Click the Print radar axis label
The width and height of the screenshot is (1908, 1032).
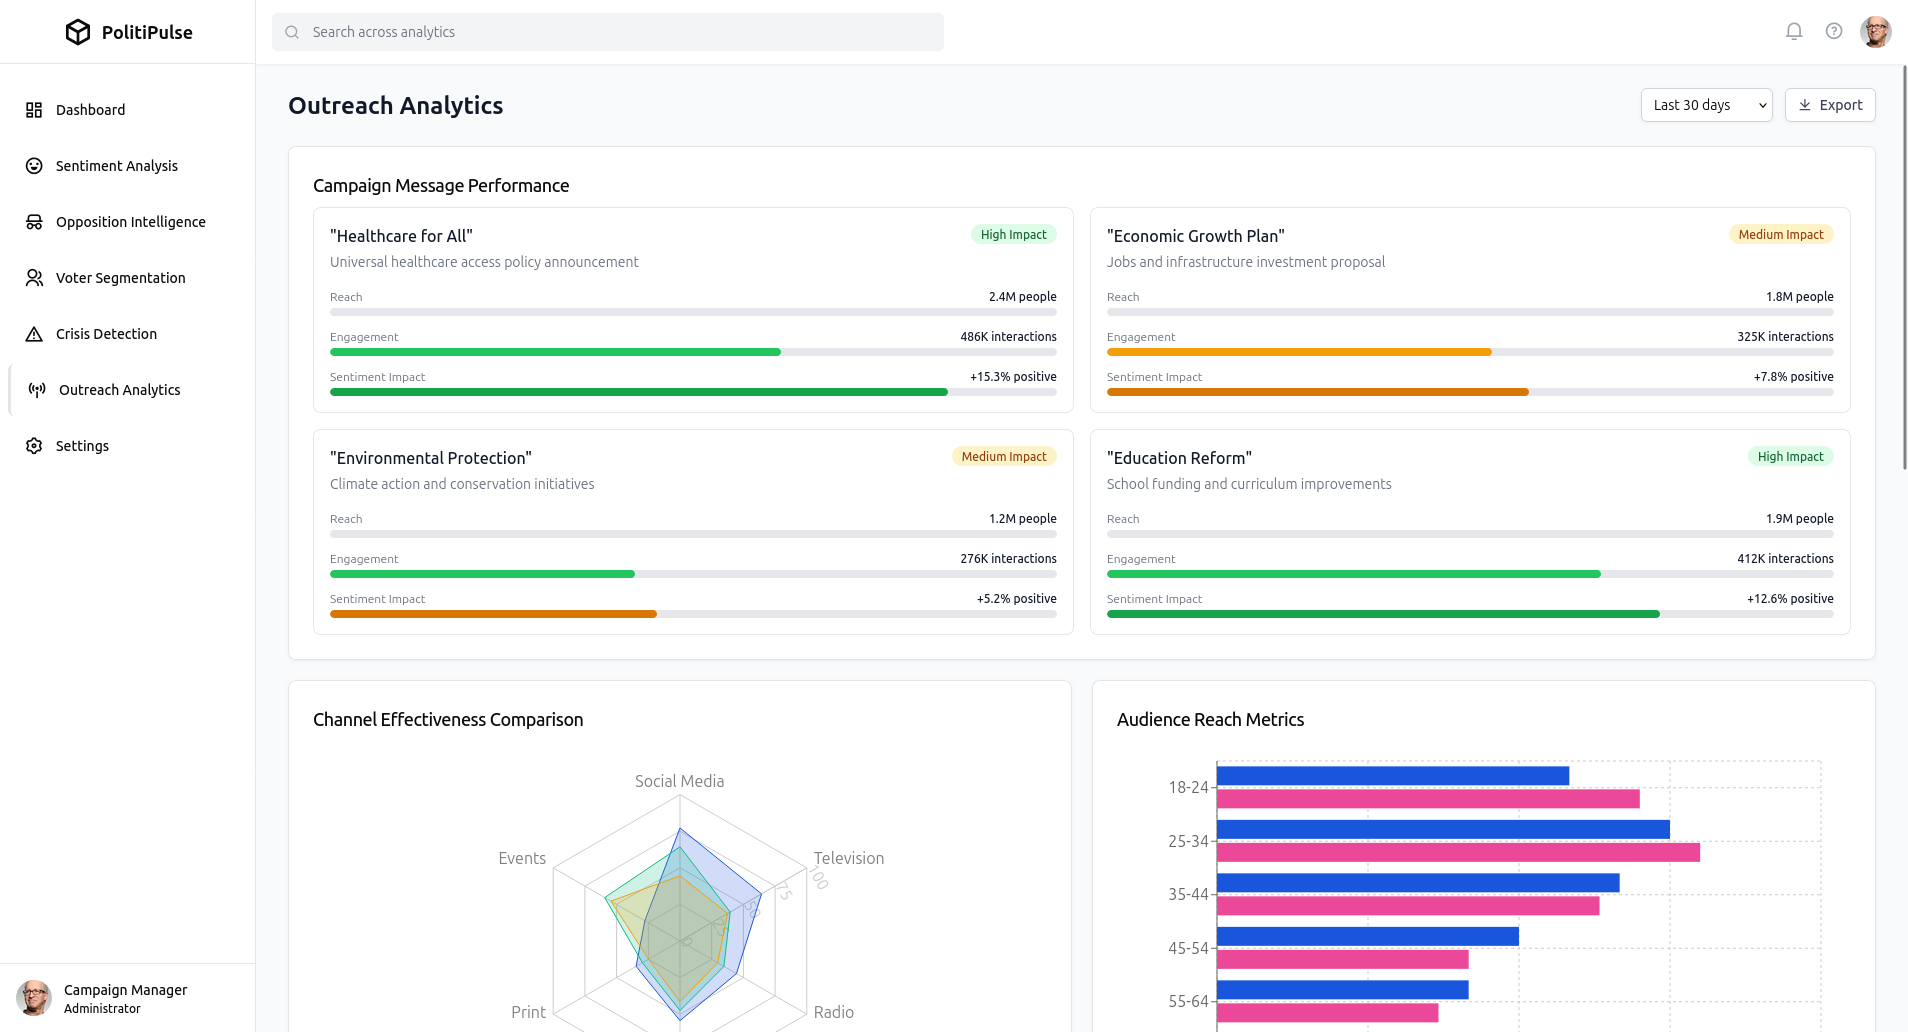[529, 1012]
